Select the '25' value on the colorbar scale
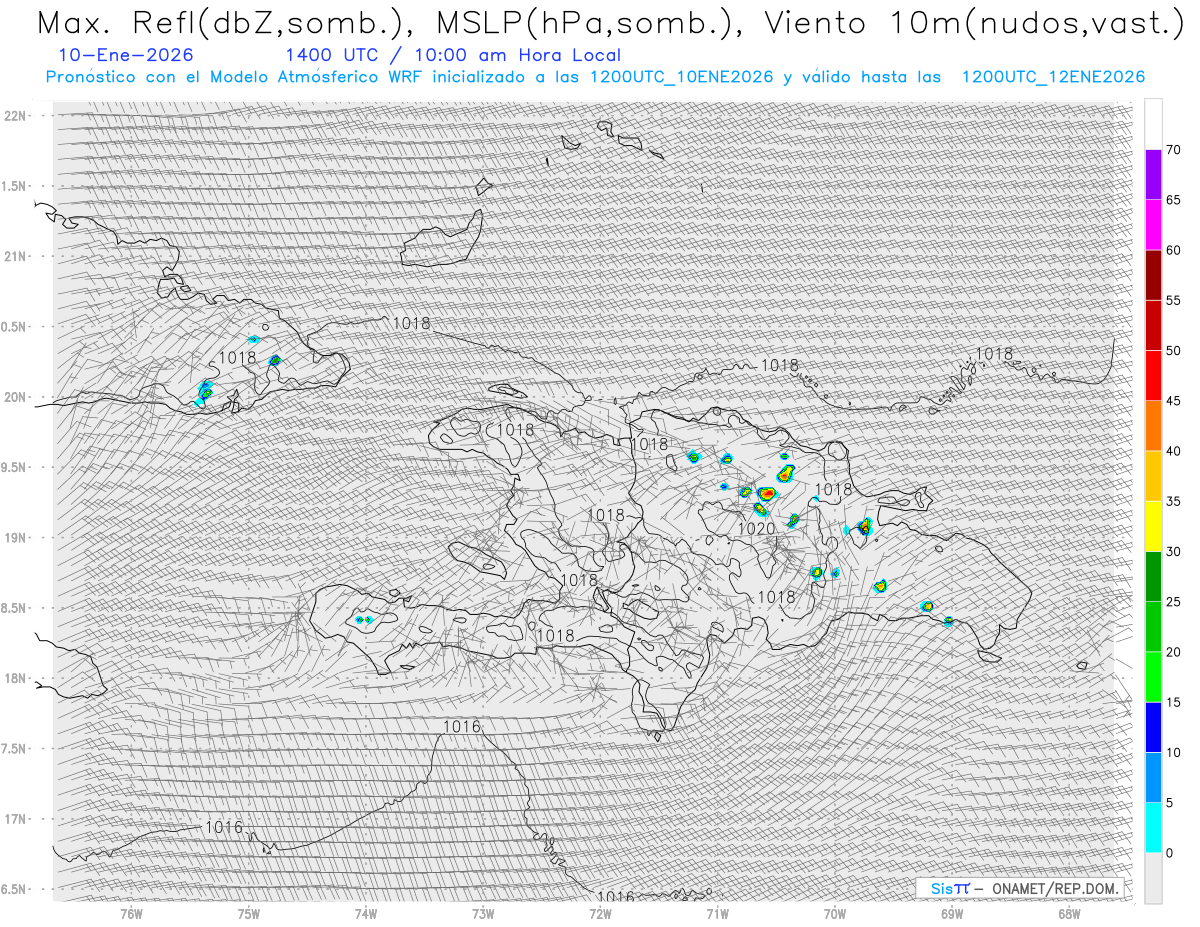The image size is (1200, 927). [1173, 602]
